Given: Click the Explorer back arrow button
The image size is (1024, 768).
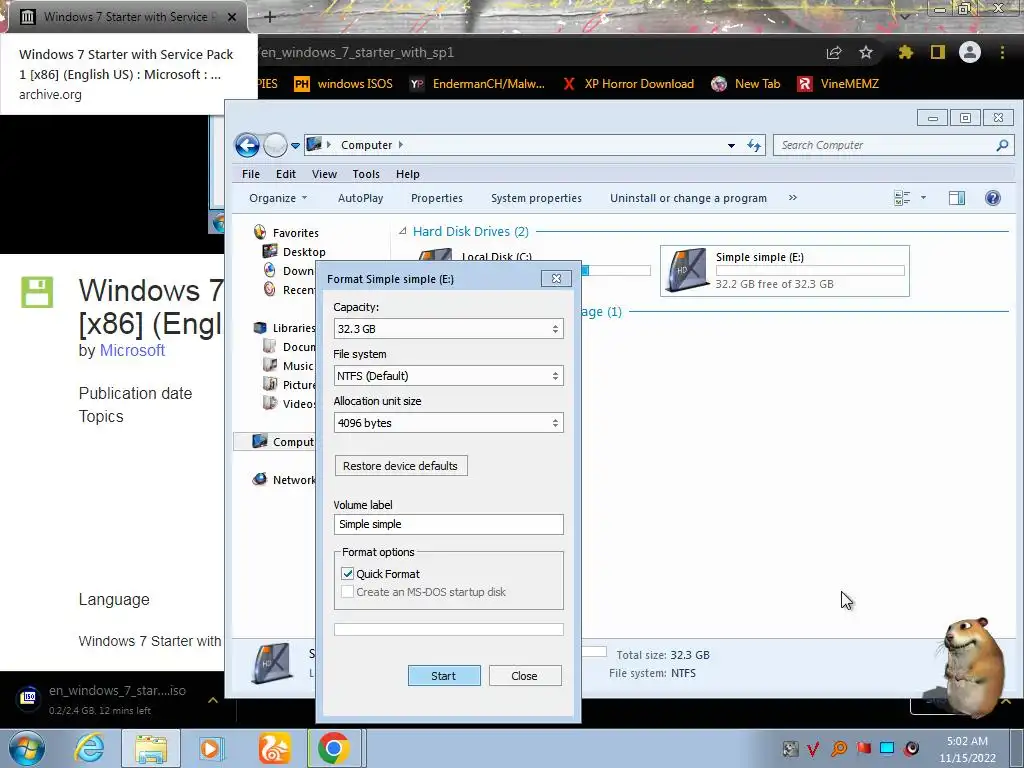Looking at the screenshot, I should [248, 145].
